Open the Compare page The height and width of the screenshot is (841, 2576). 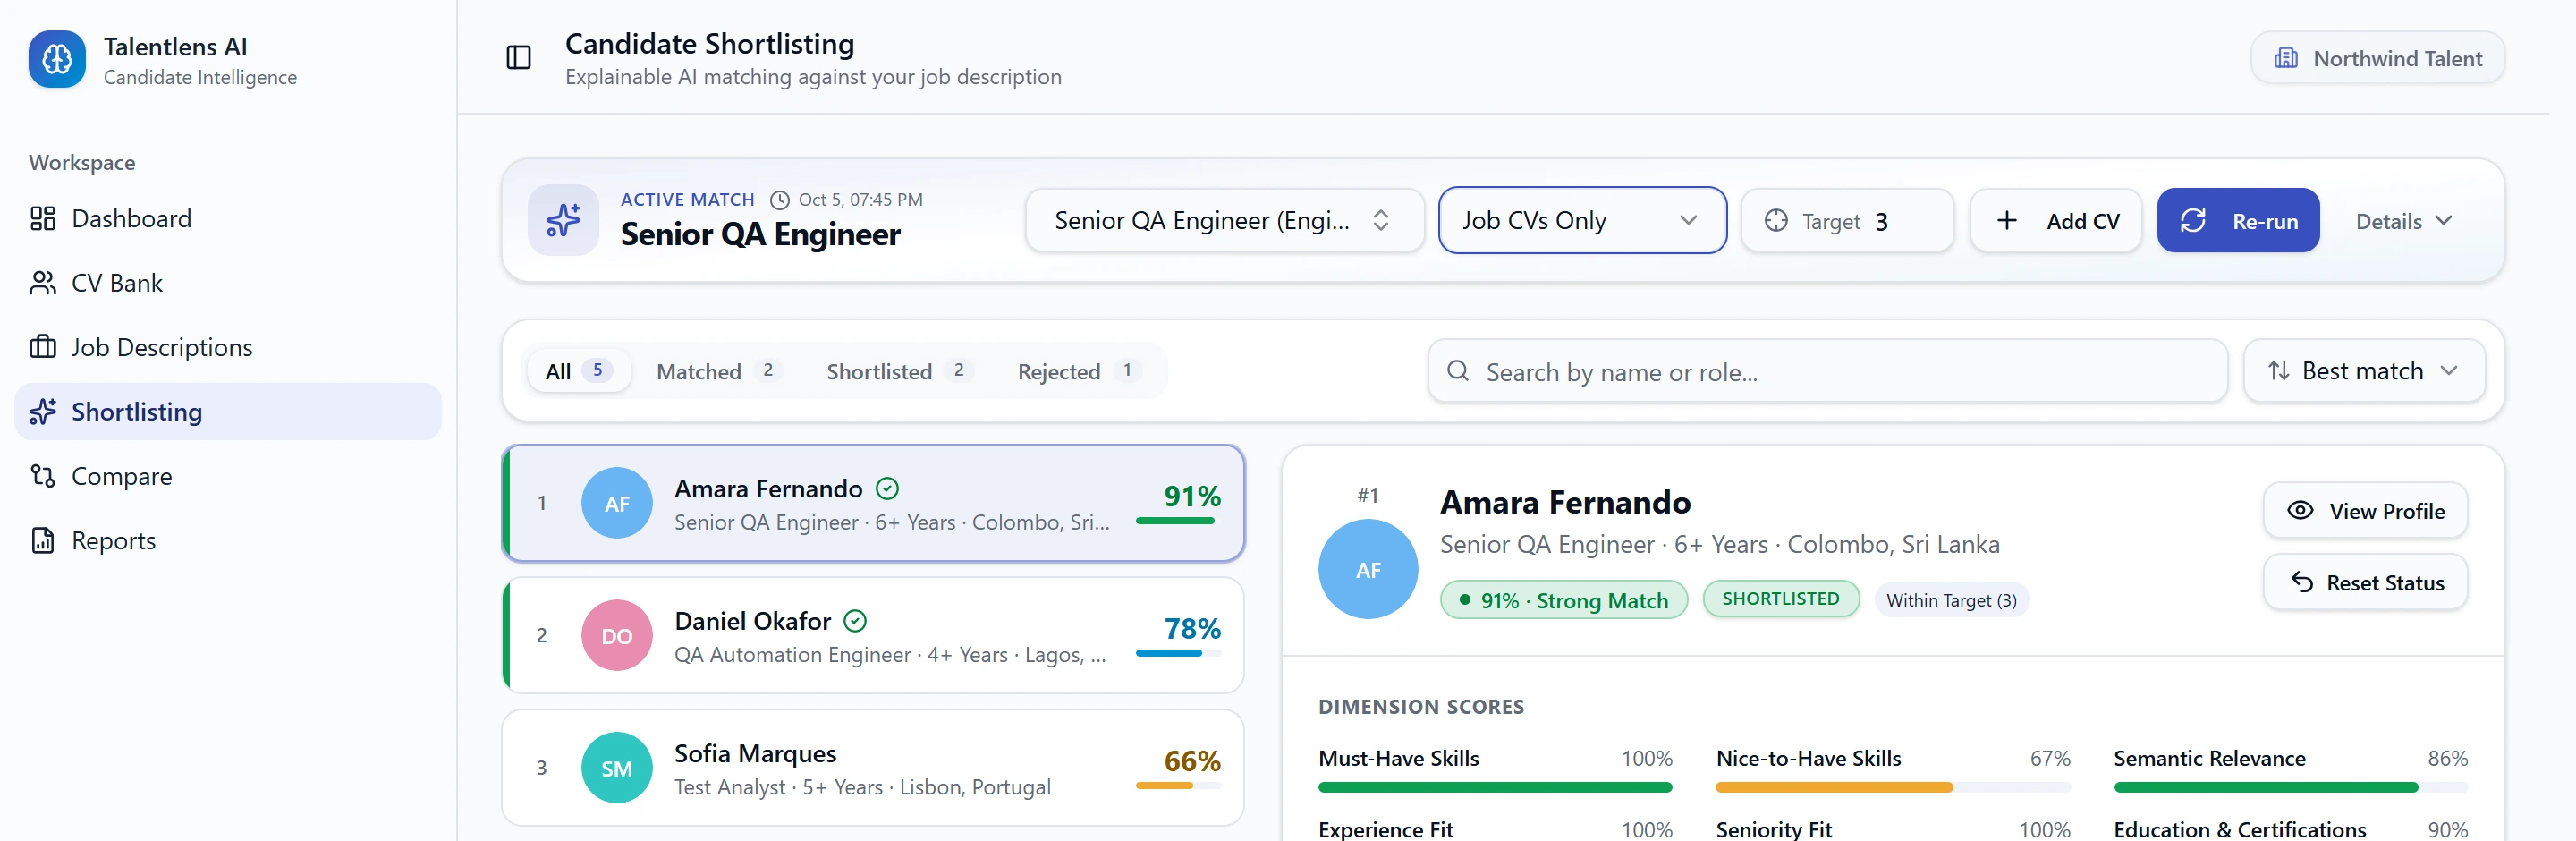[x=228, y=476]
